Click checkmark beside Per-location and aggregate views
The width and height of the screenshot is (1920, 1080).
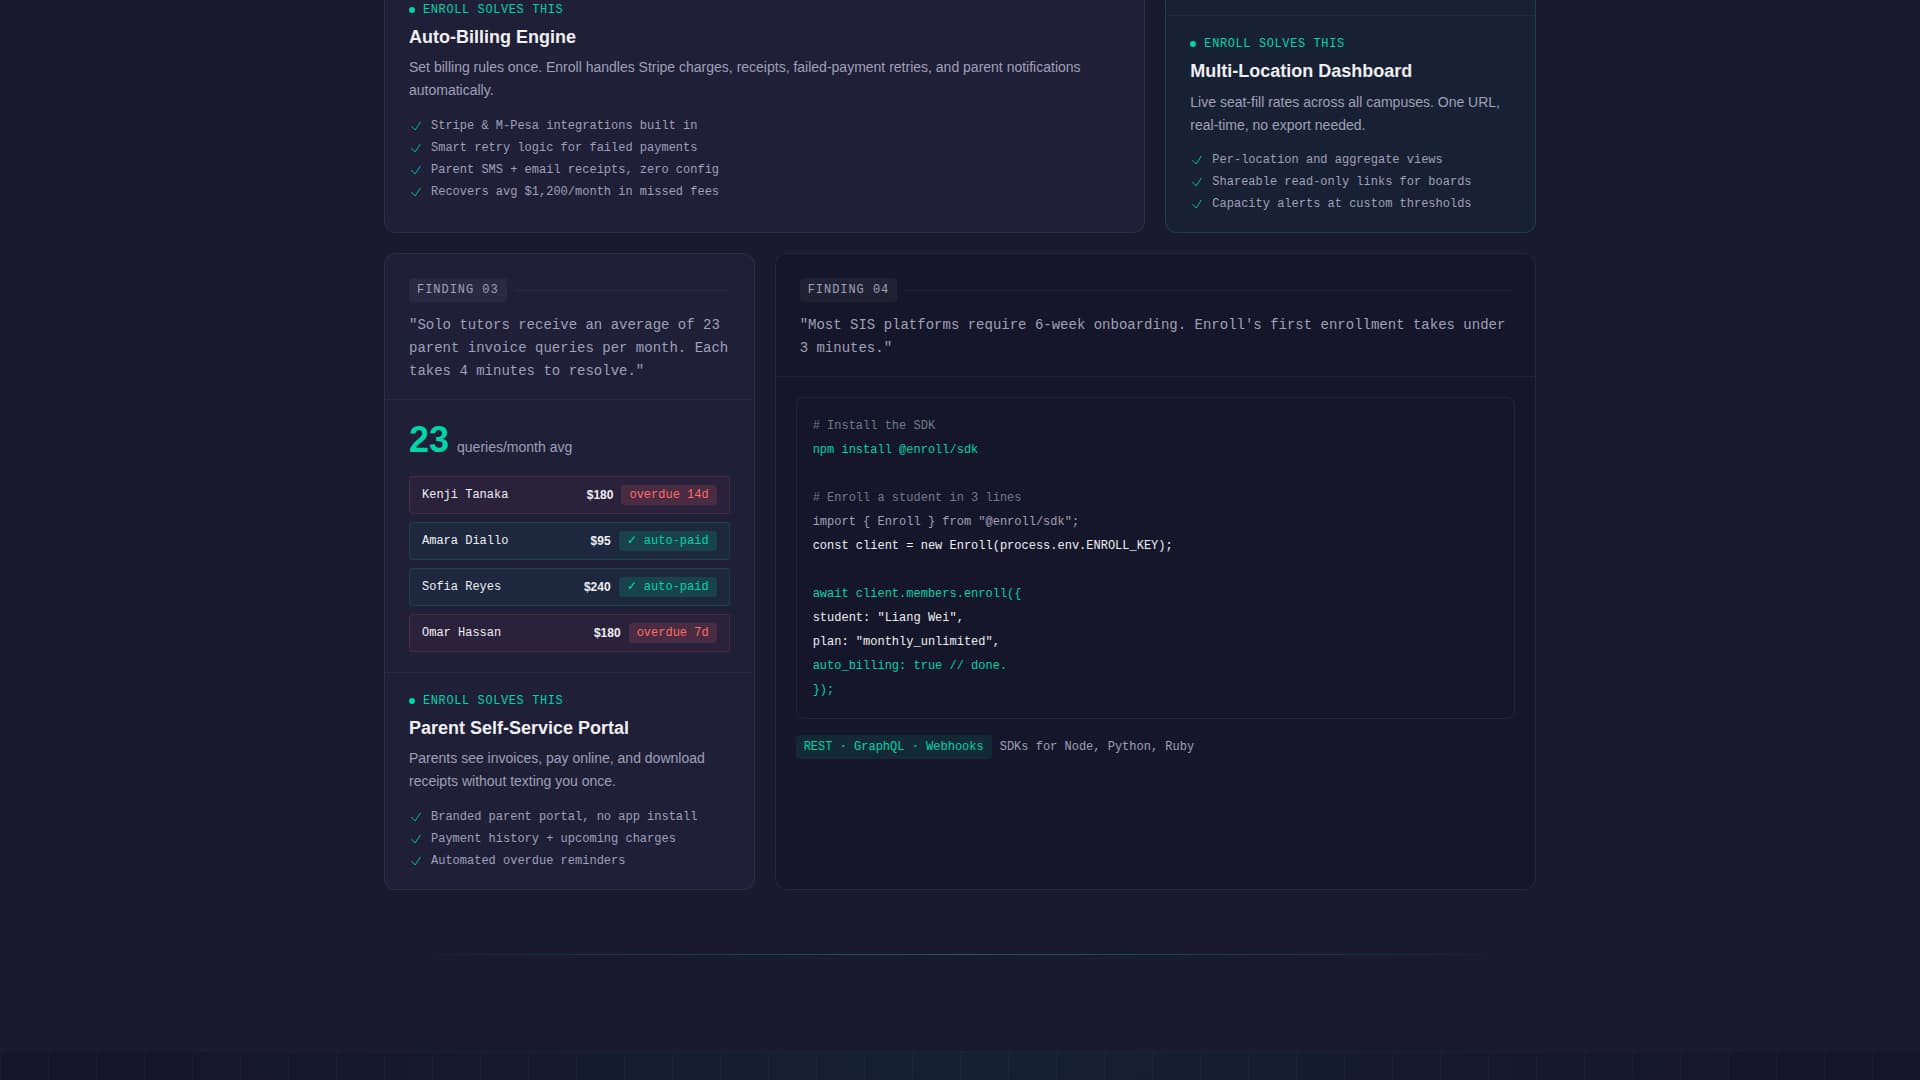pyautogui.click(x=1197, y=160)
